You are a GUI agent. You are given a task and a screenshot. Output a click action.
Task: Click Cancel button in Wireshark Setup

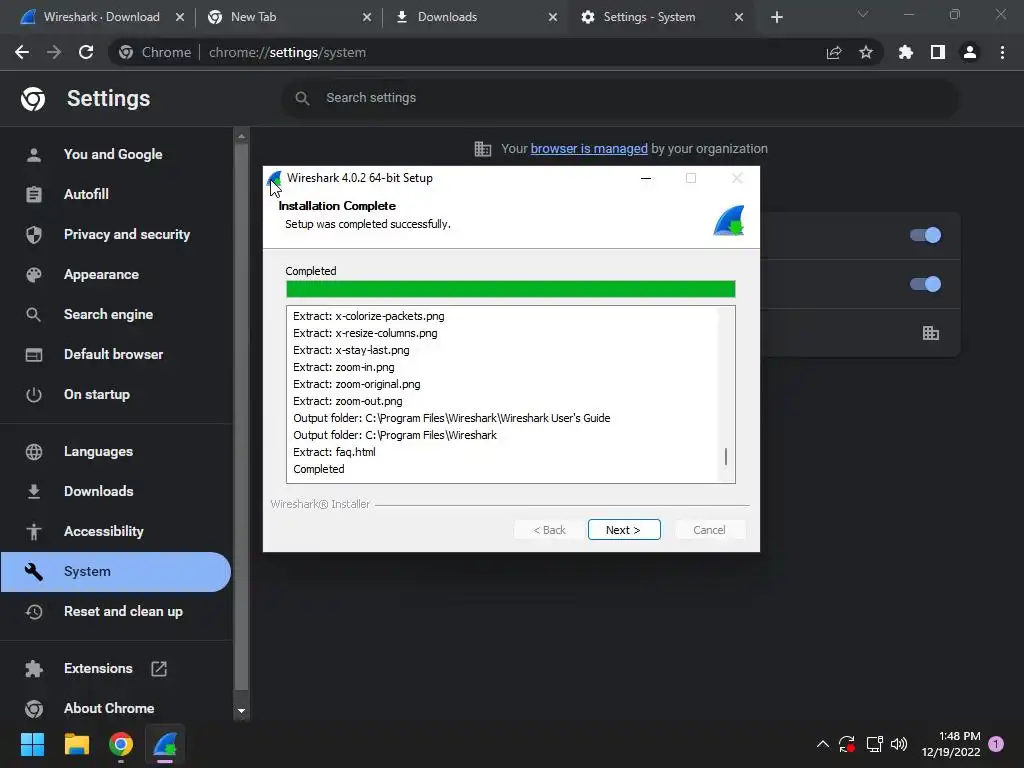(x=709, y=530)
